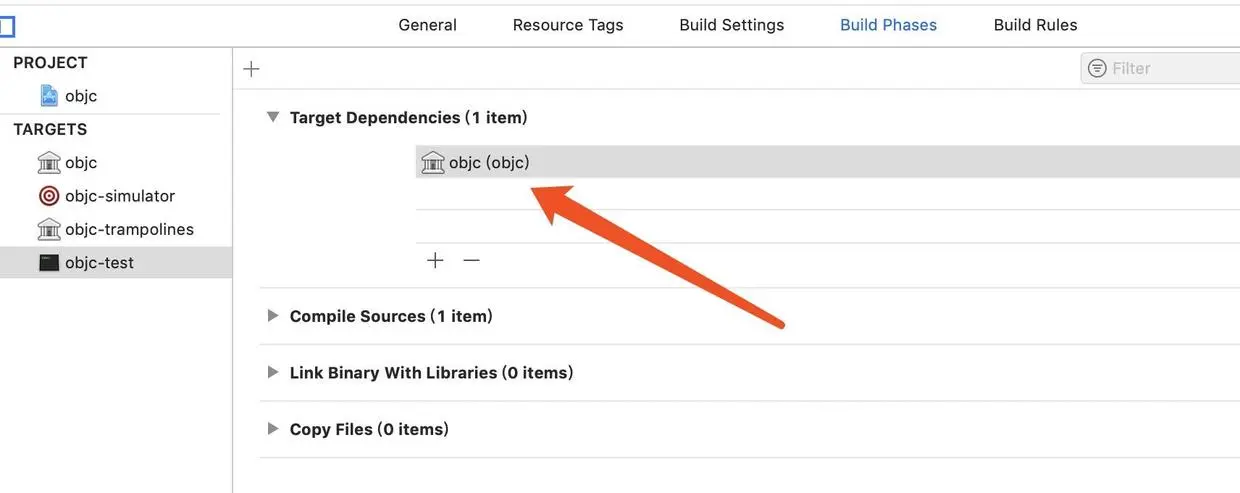Viewport: 1240px width, 493px height.
Task: Select the objc-trampolines library icon
Action: pos(49,229)
